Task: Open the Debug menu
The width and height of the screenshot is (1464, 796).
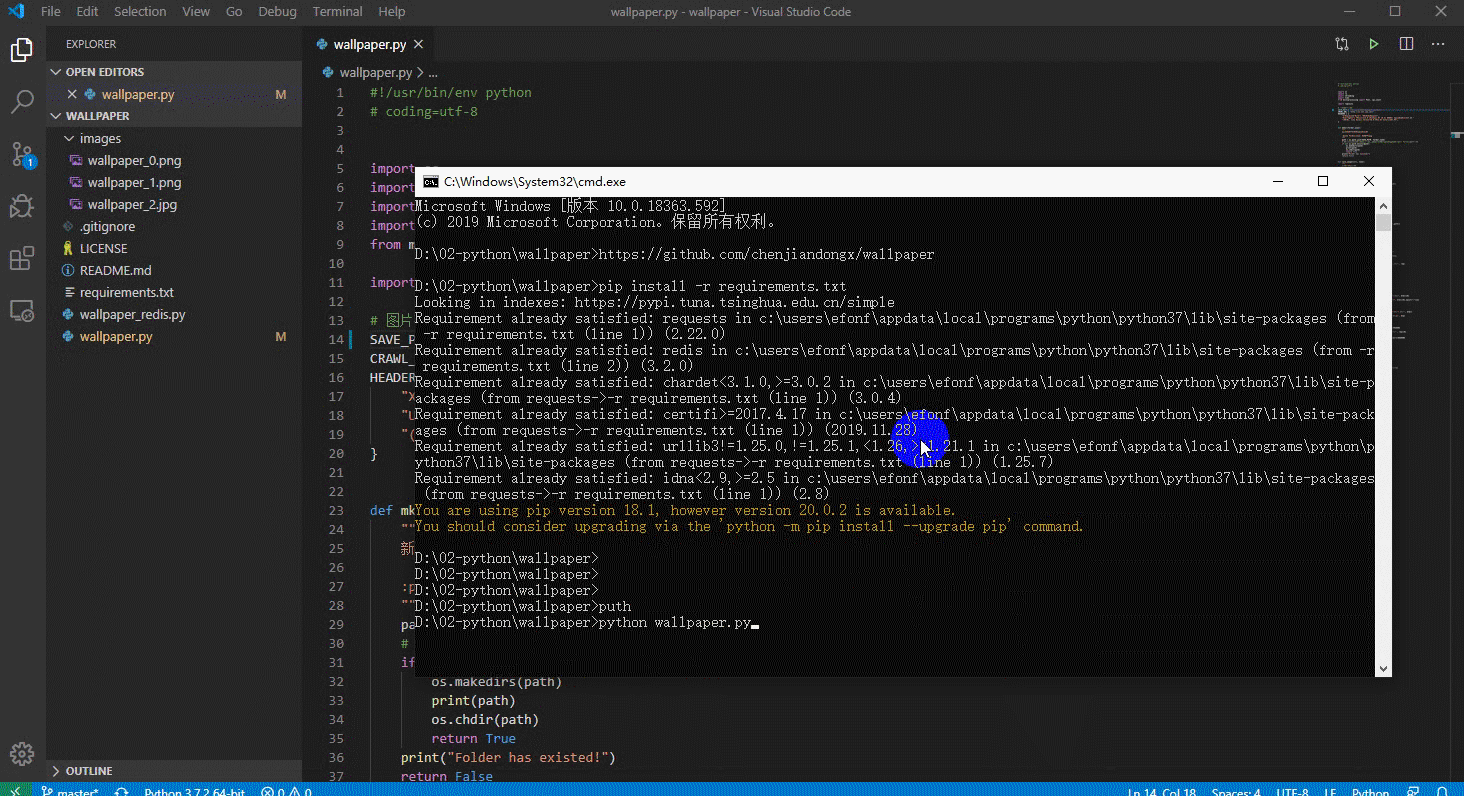Action: pyautogui.click(x=277, y=12)
